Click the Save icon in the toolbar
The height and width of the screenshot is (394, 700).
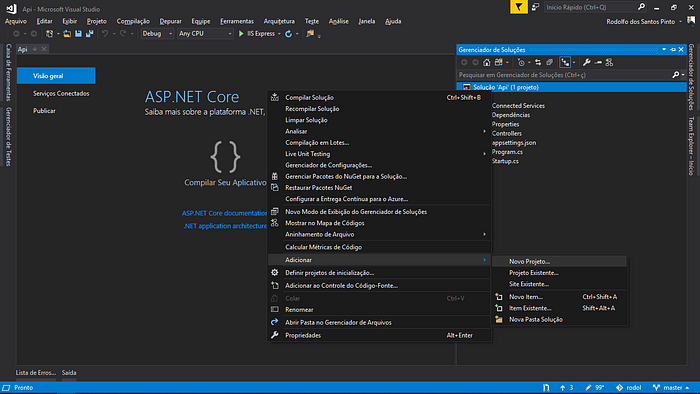coord(78,33)
